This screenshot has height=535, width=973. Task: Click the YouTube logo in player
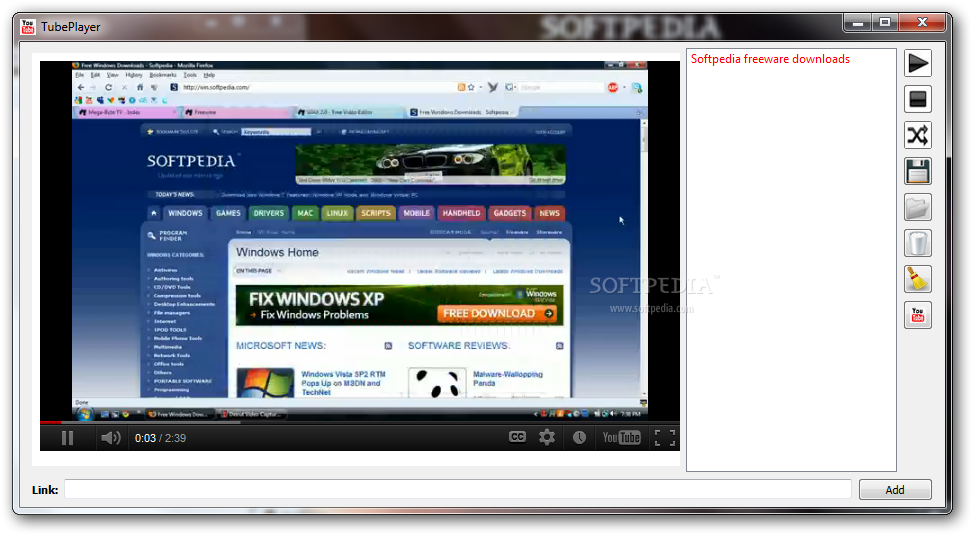pyautogui.click(x=621, y=438)
